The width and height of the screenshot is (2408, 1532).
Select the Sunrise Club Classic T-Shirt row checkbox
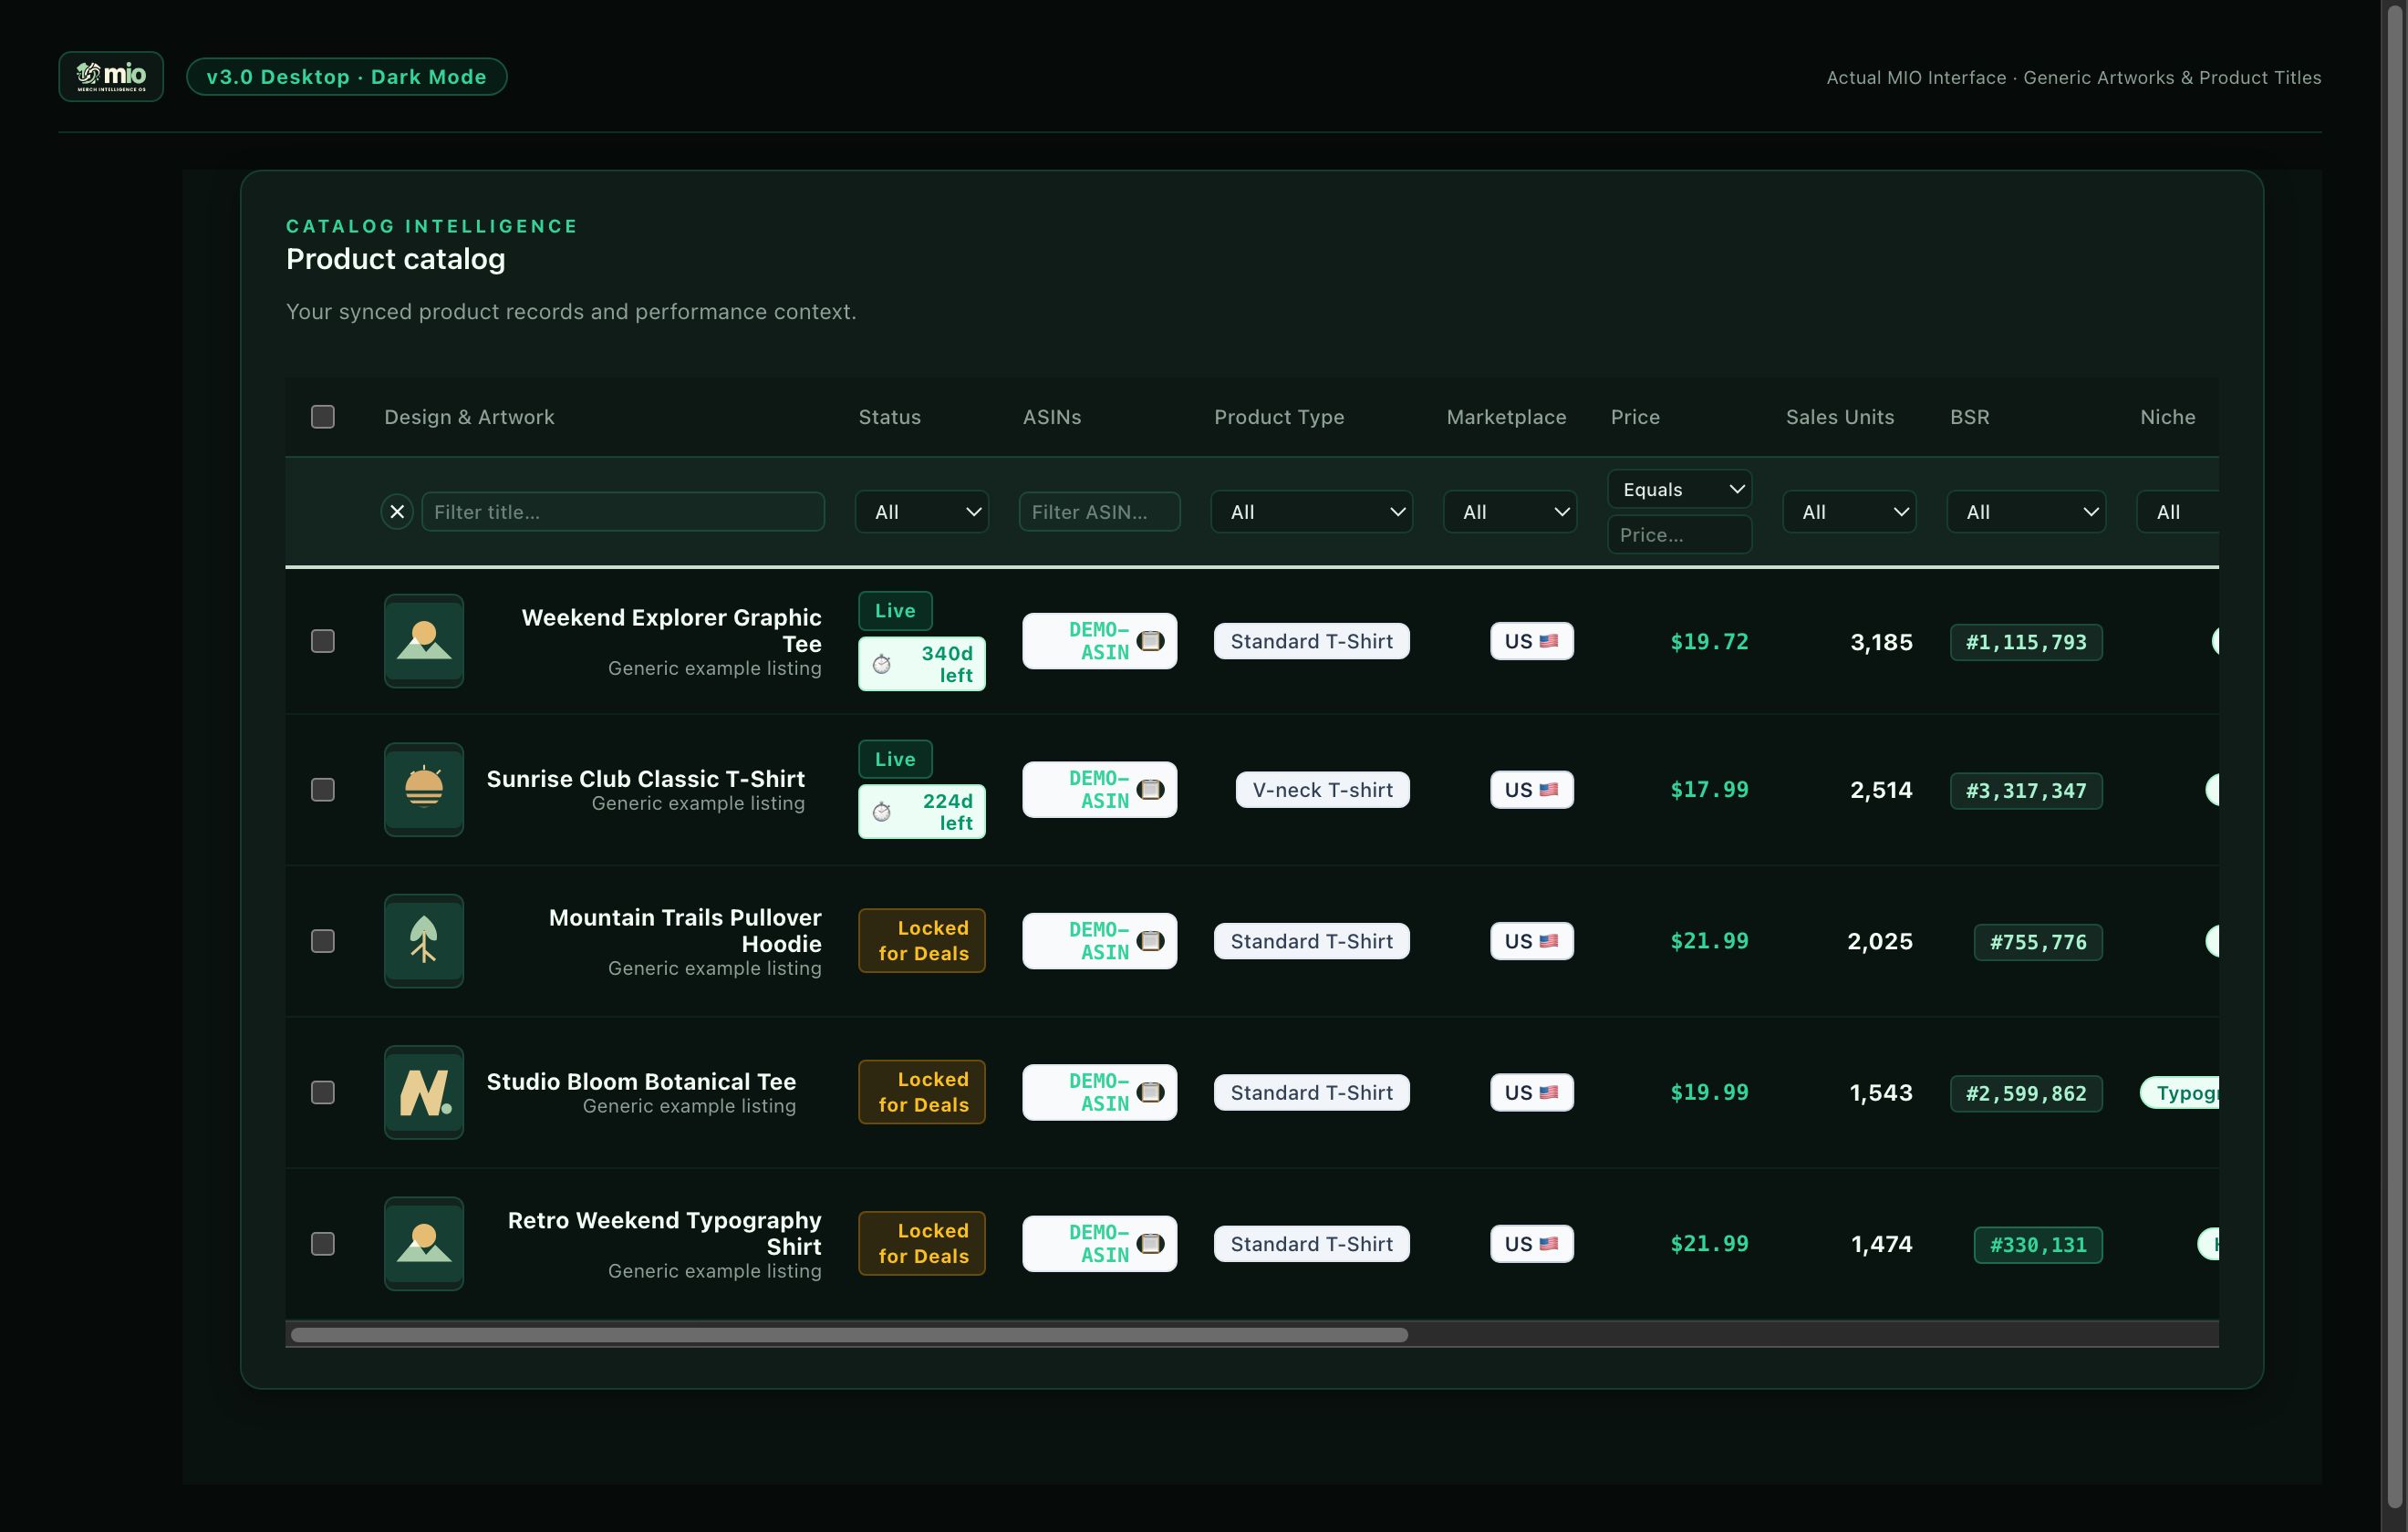(x=323, y=790)
